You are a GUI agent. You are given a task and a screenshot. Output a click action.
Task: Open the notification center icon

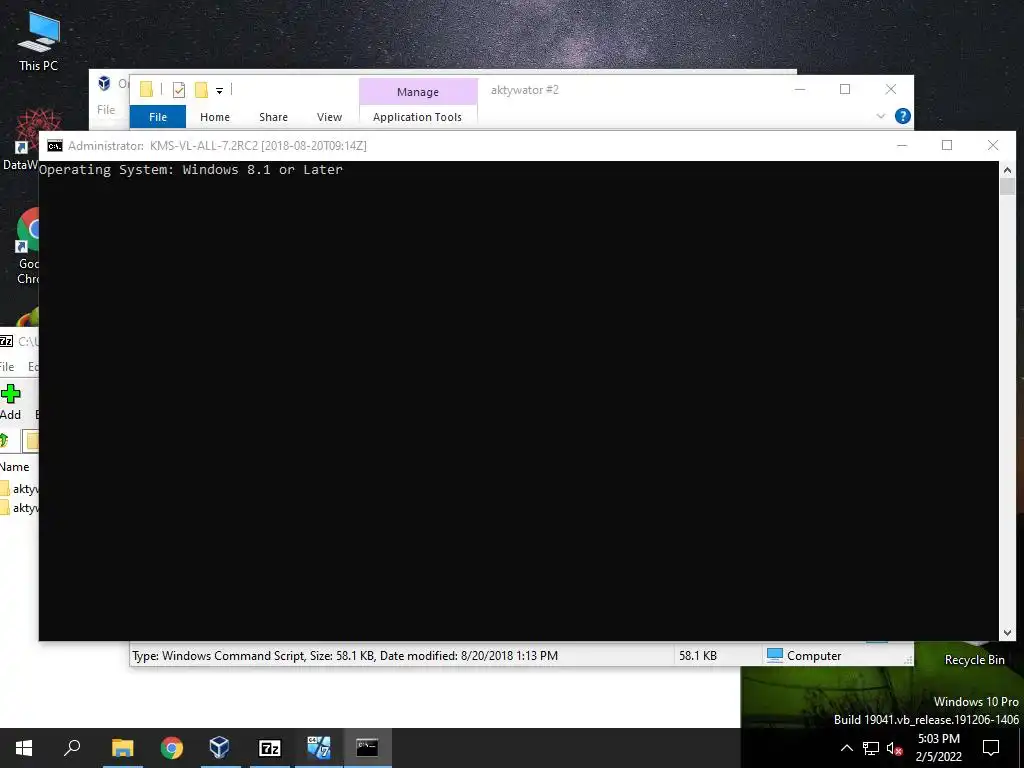[991, 748]
